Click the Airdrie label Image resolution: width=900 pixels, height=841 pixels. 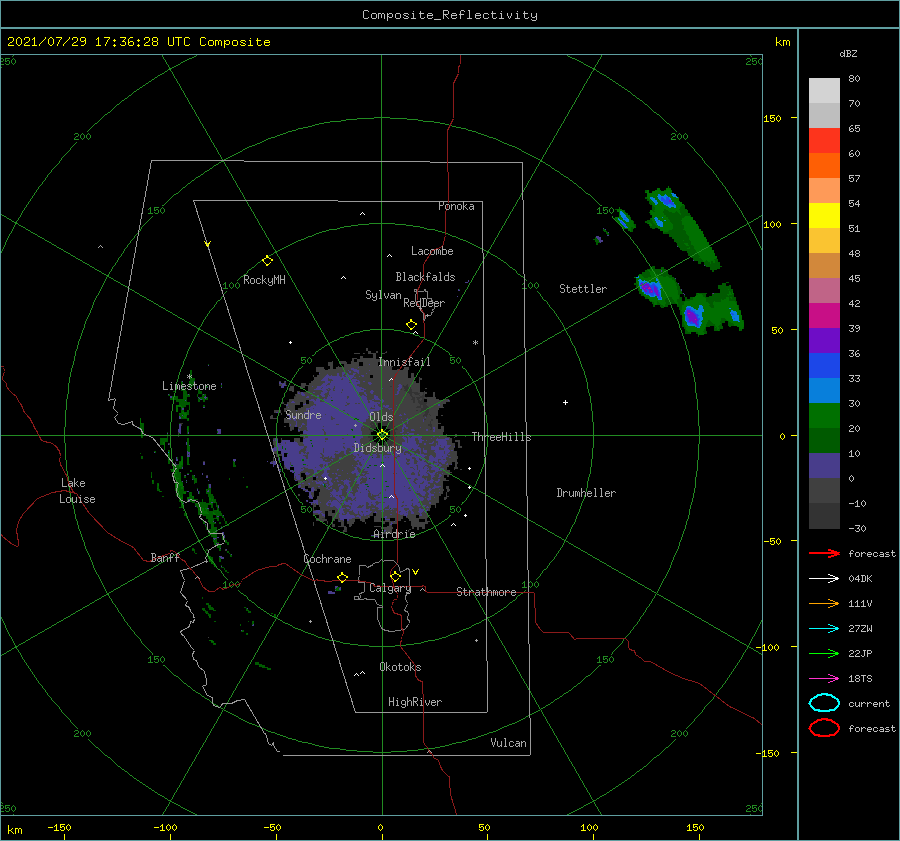(394, 534)
